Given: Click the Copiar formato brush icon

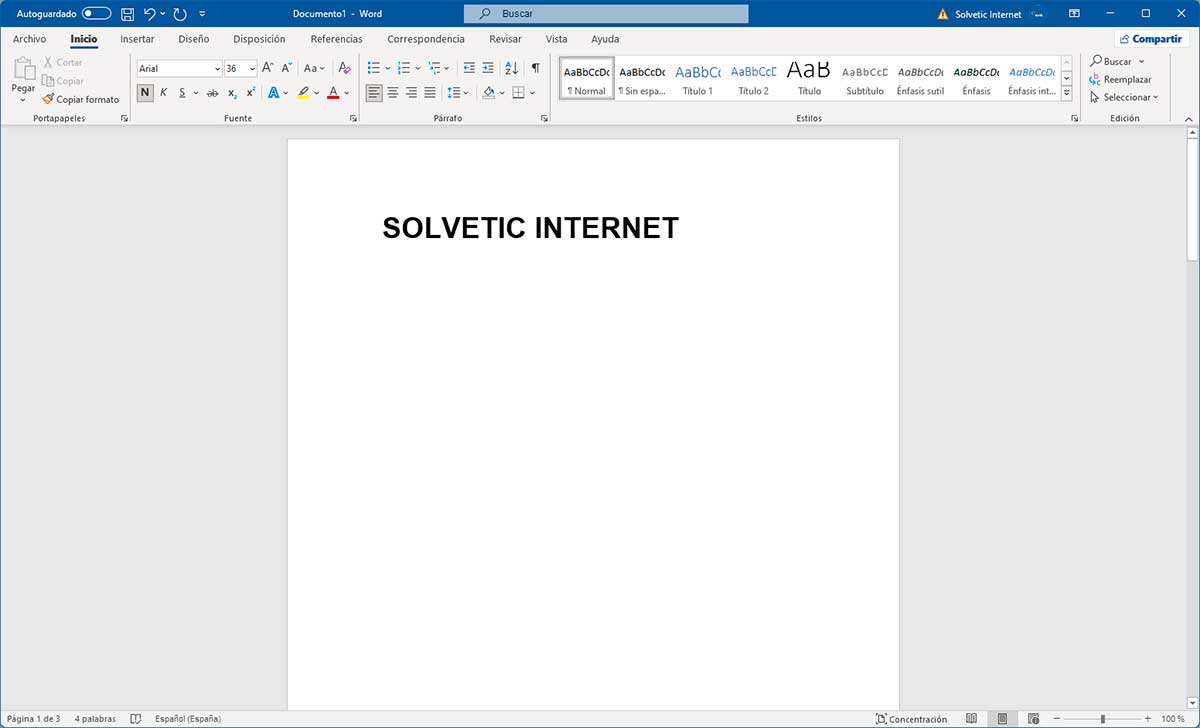Looking at the screenshot, I should (48, 99).
